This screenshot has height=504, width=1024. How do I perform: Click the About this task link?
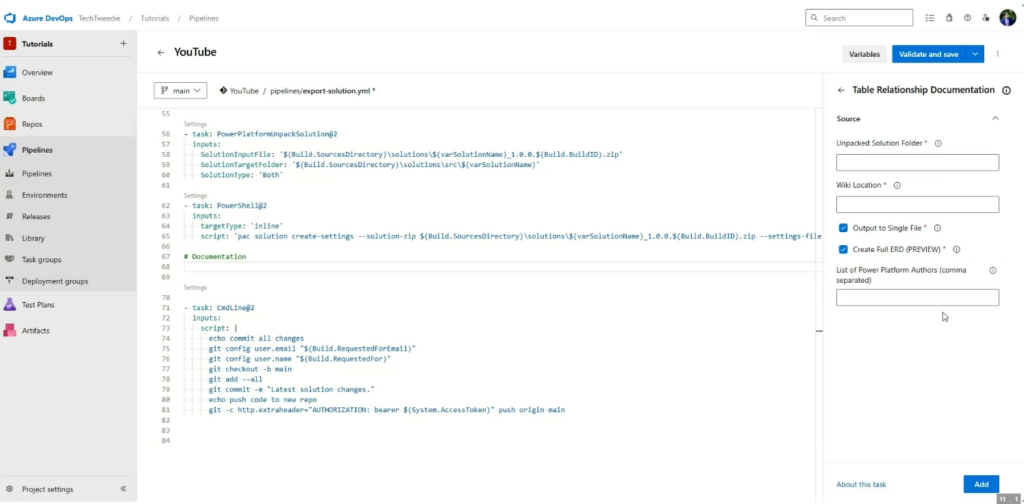click(x=861, y=484)
